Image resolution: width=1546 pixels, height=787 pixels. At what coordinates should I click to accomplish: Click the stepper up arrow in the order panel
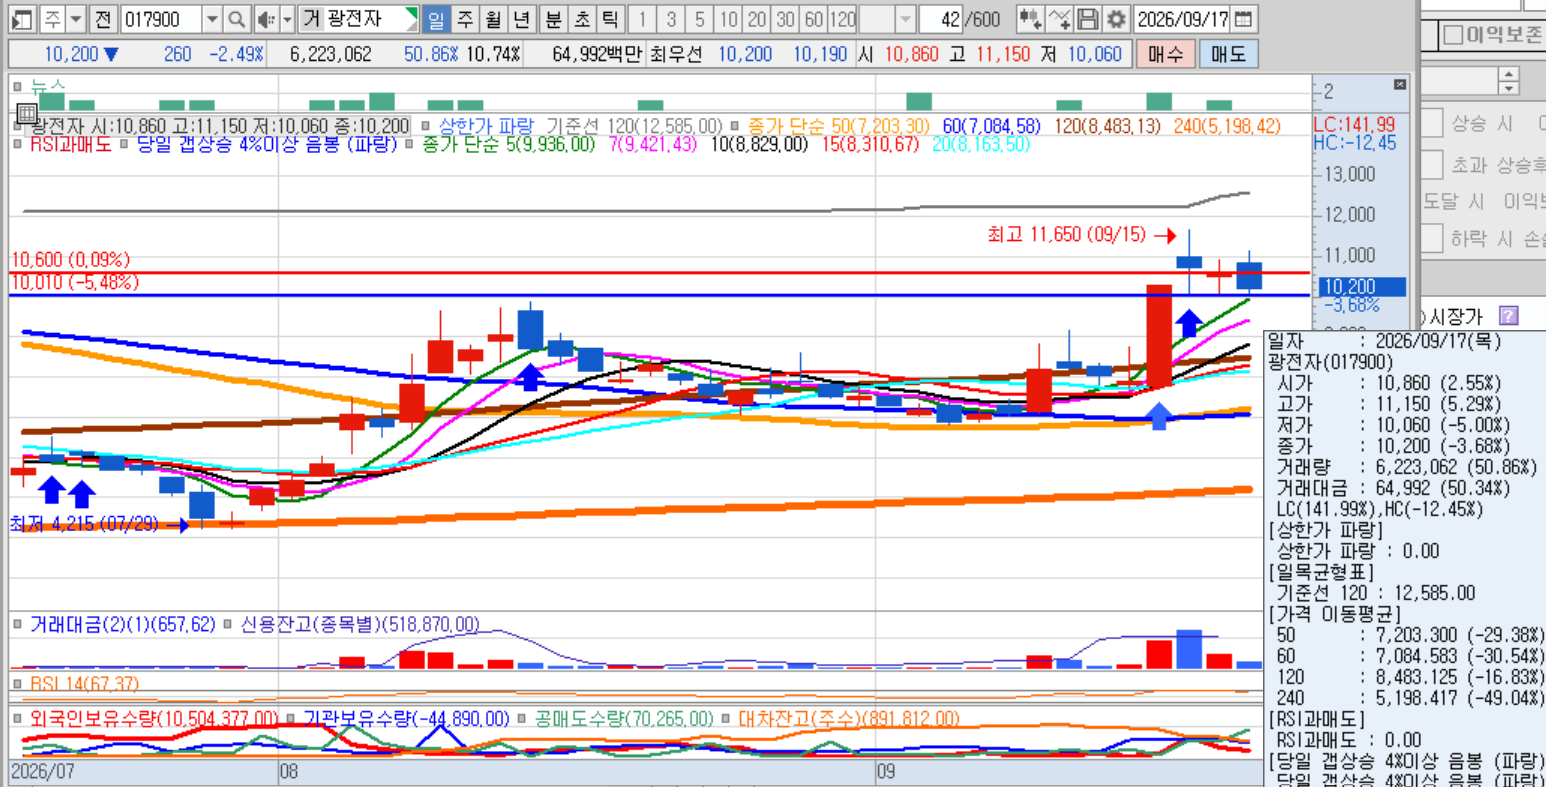click(1509, 74)
